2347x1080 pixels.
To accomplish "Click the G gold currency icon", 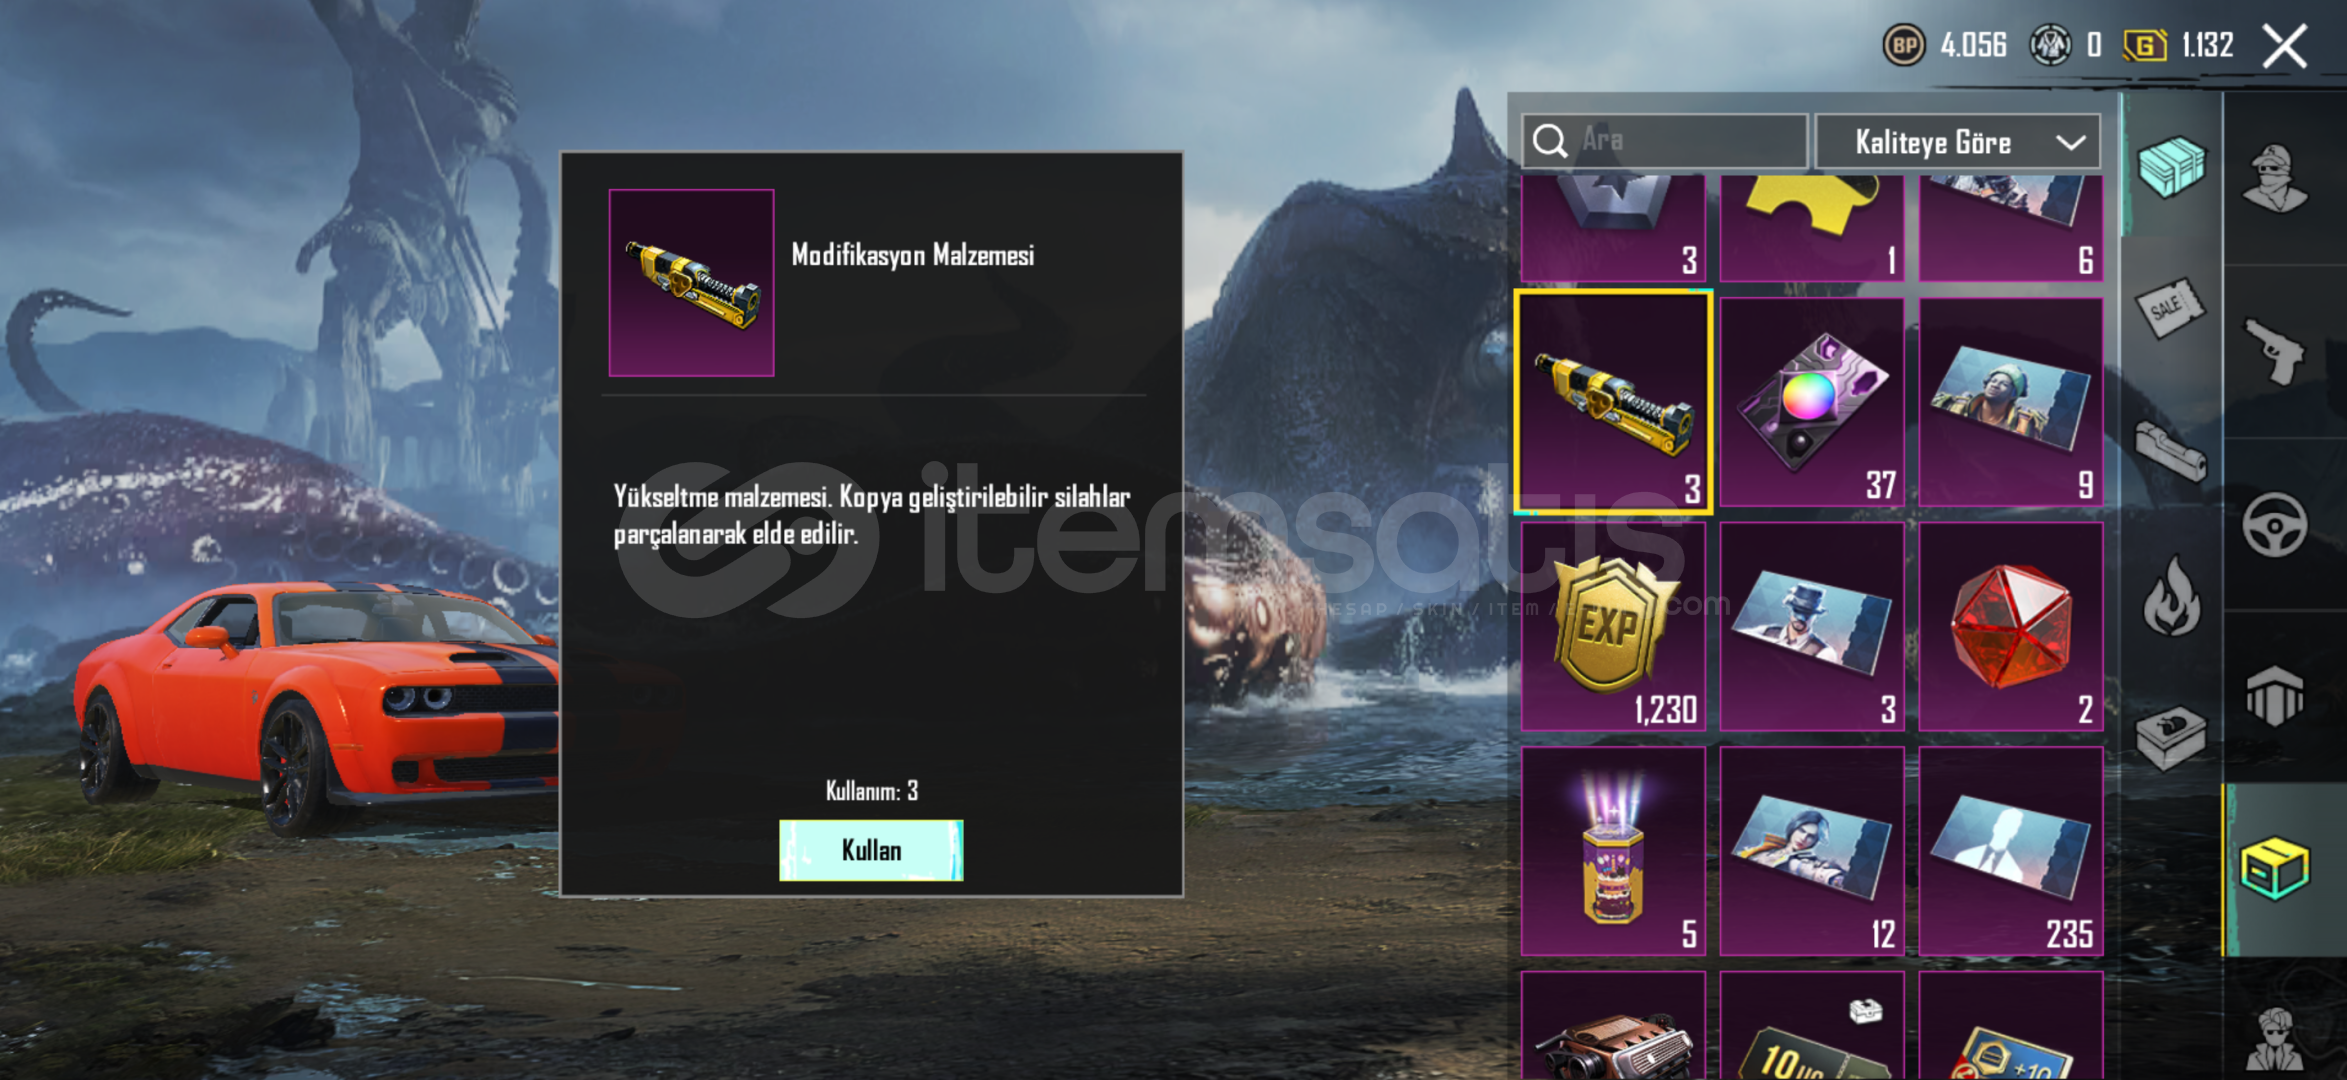I will pyautogui.click(x=2144, y=45).
